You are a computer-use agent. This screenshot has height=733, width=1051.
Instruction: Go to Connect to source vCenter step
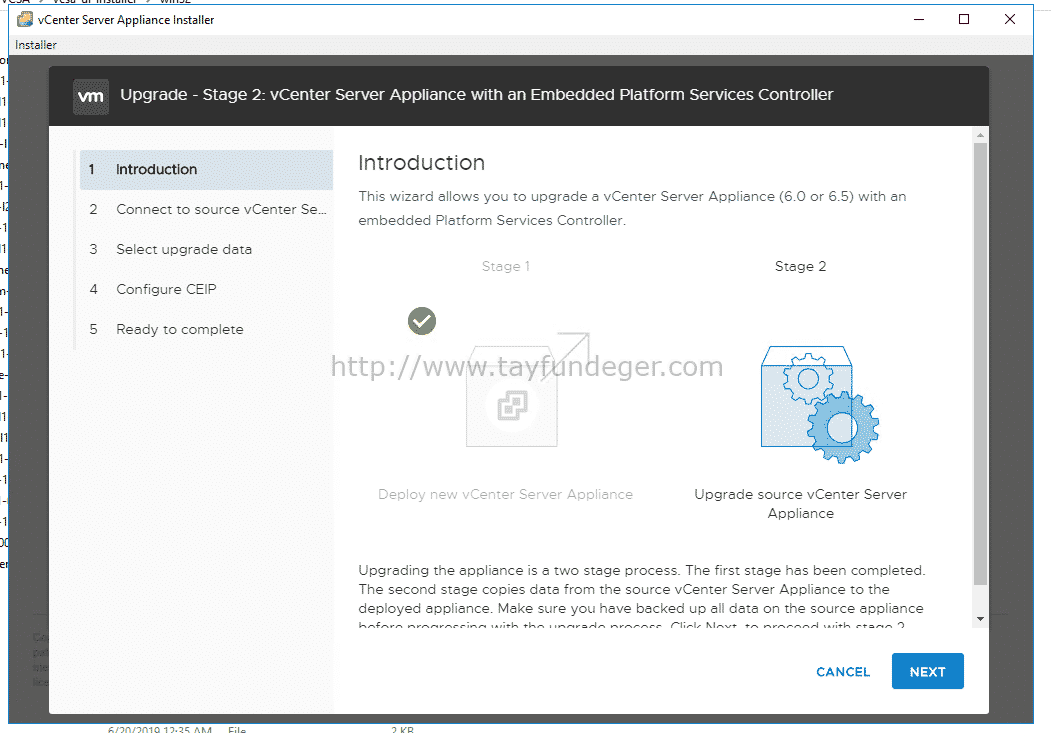206,210
